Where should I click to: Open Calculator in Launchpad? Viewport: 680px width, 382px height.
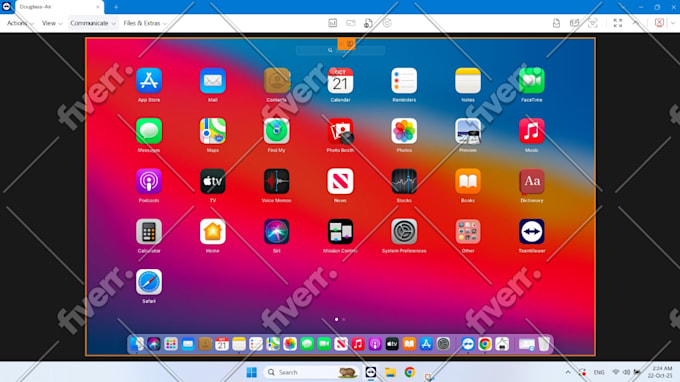149,232
